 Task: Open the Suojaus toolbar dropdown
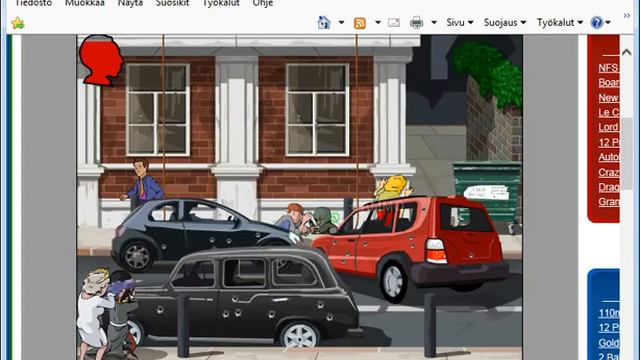504,22
